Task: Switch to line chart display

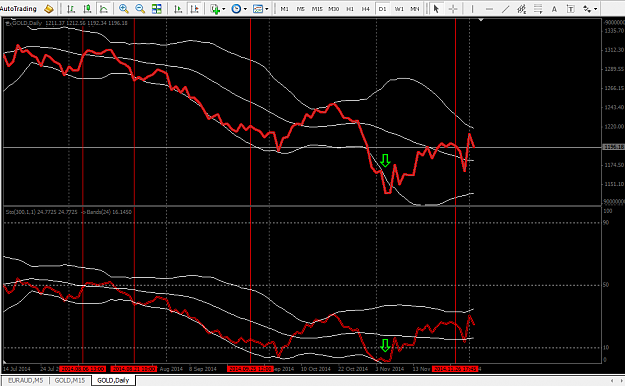Action: tap(104, 8)
